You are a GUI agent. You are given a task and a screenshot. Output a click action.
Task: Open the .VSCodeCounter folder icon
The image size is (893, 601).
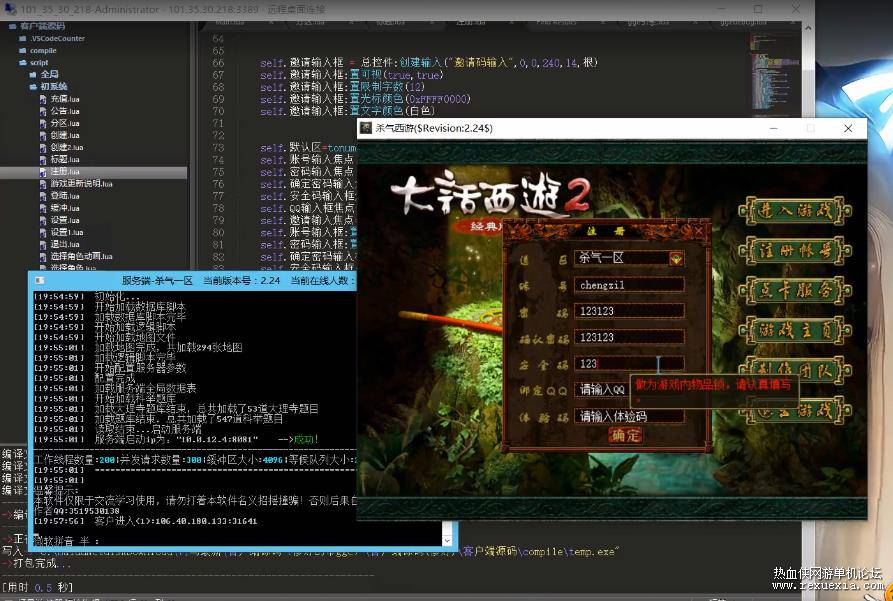pyautogui.click(x=23, y=39)
